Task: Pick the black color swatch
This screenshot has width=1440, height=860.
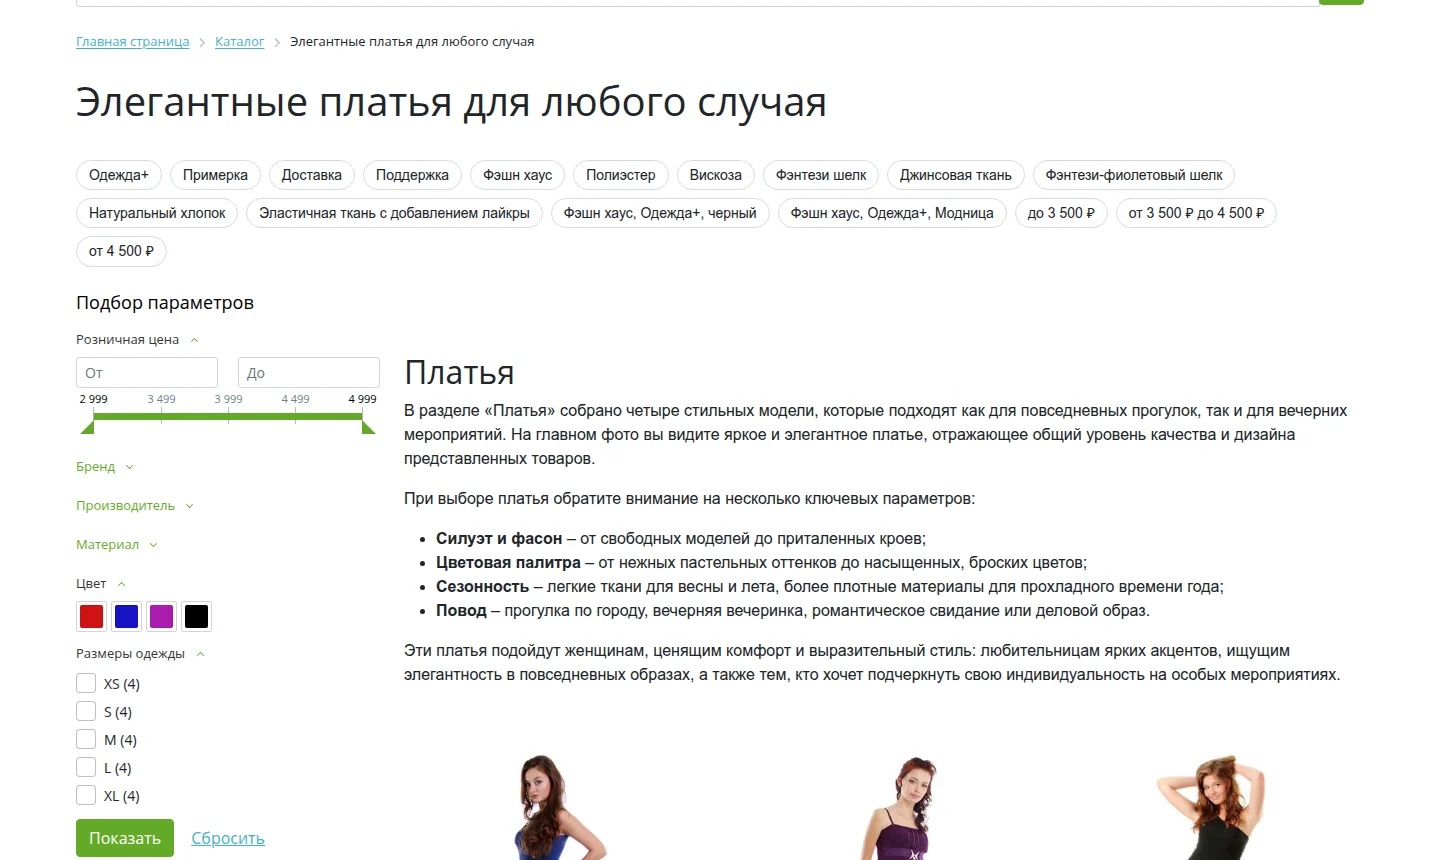Action: tap(196, 616)
